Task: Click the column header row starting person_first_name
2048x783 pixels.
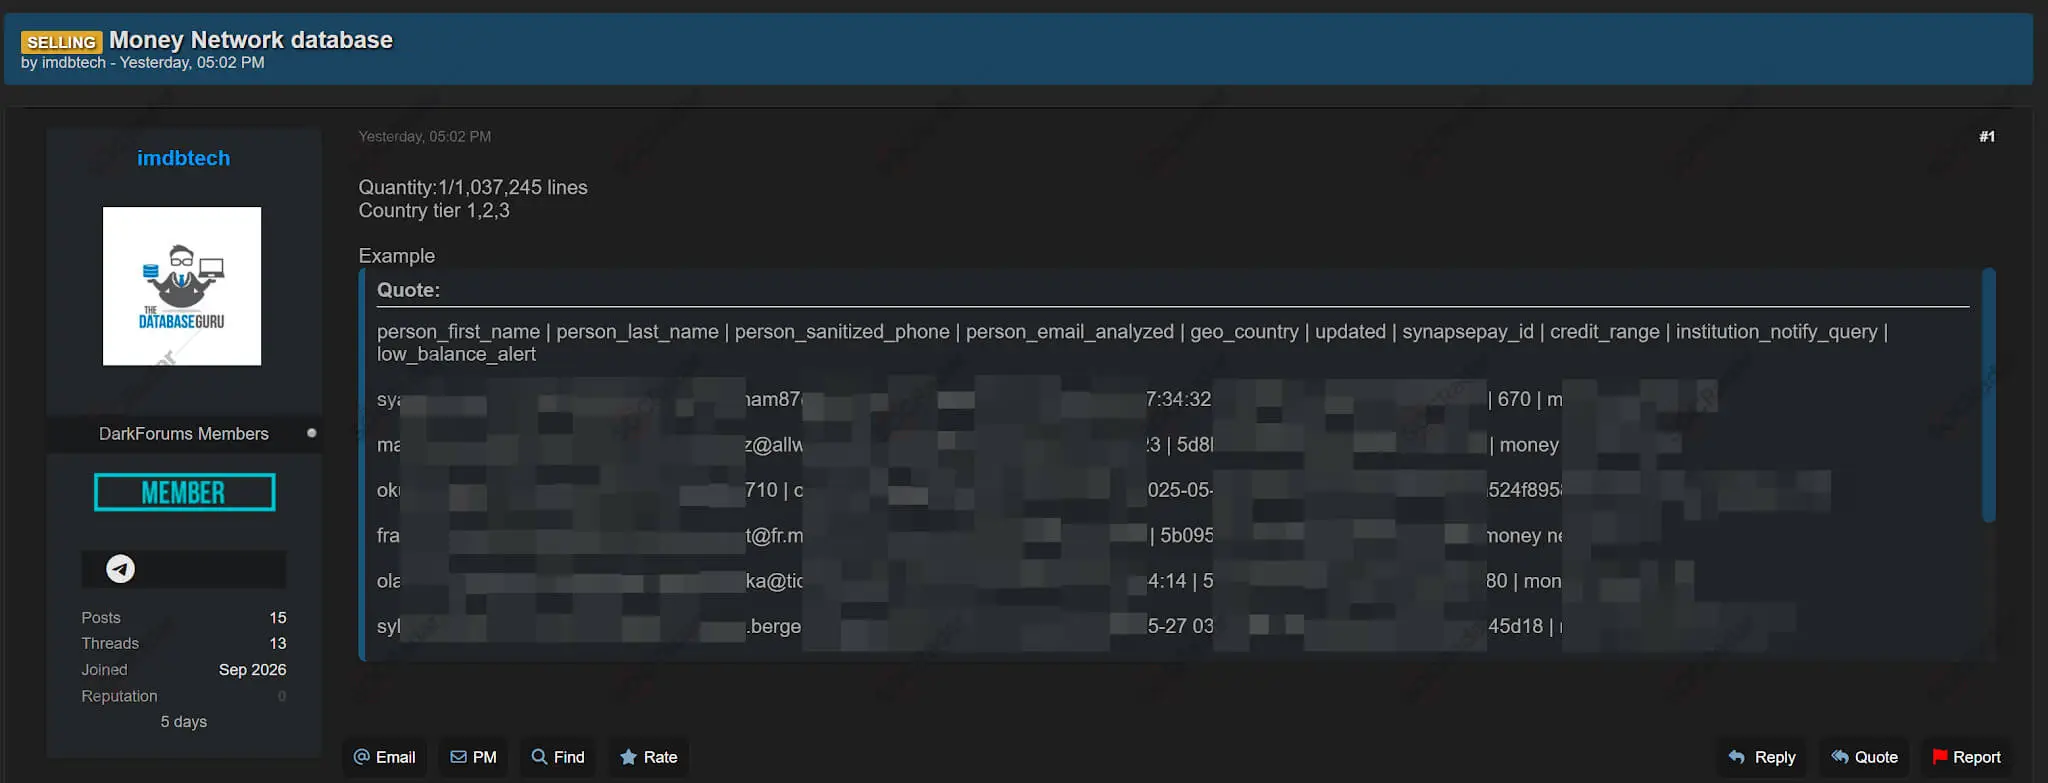Action: coord(1132,343)
